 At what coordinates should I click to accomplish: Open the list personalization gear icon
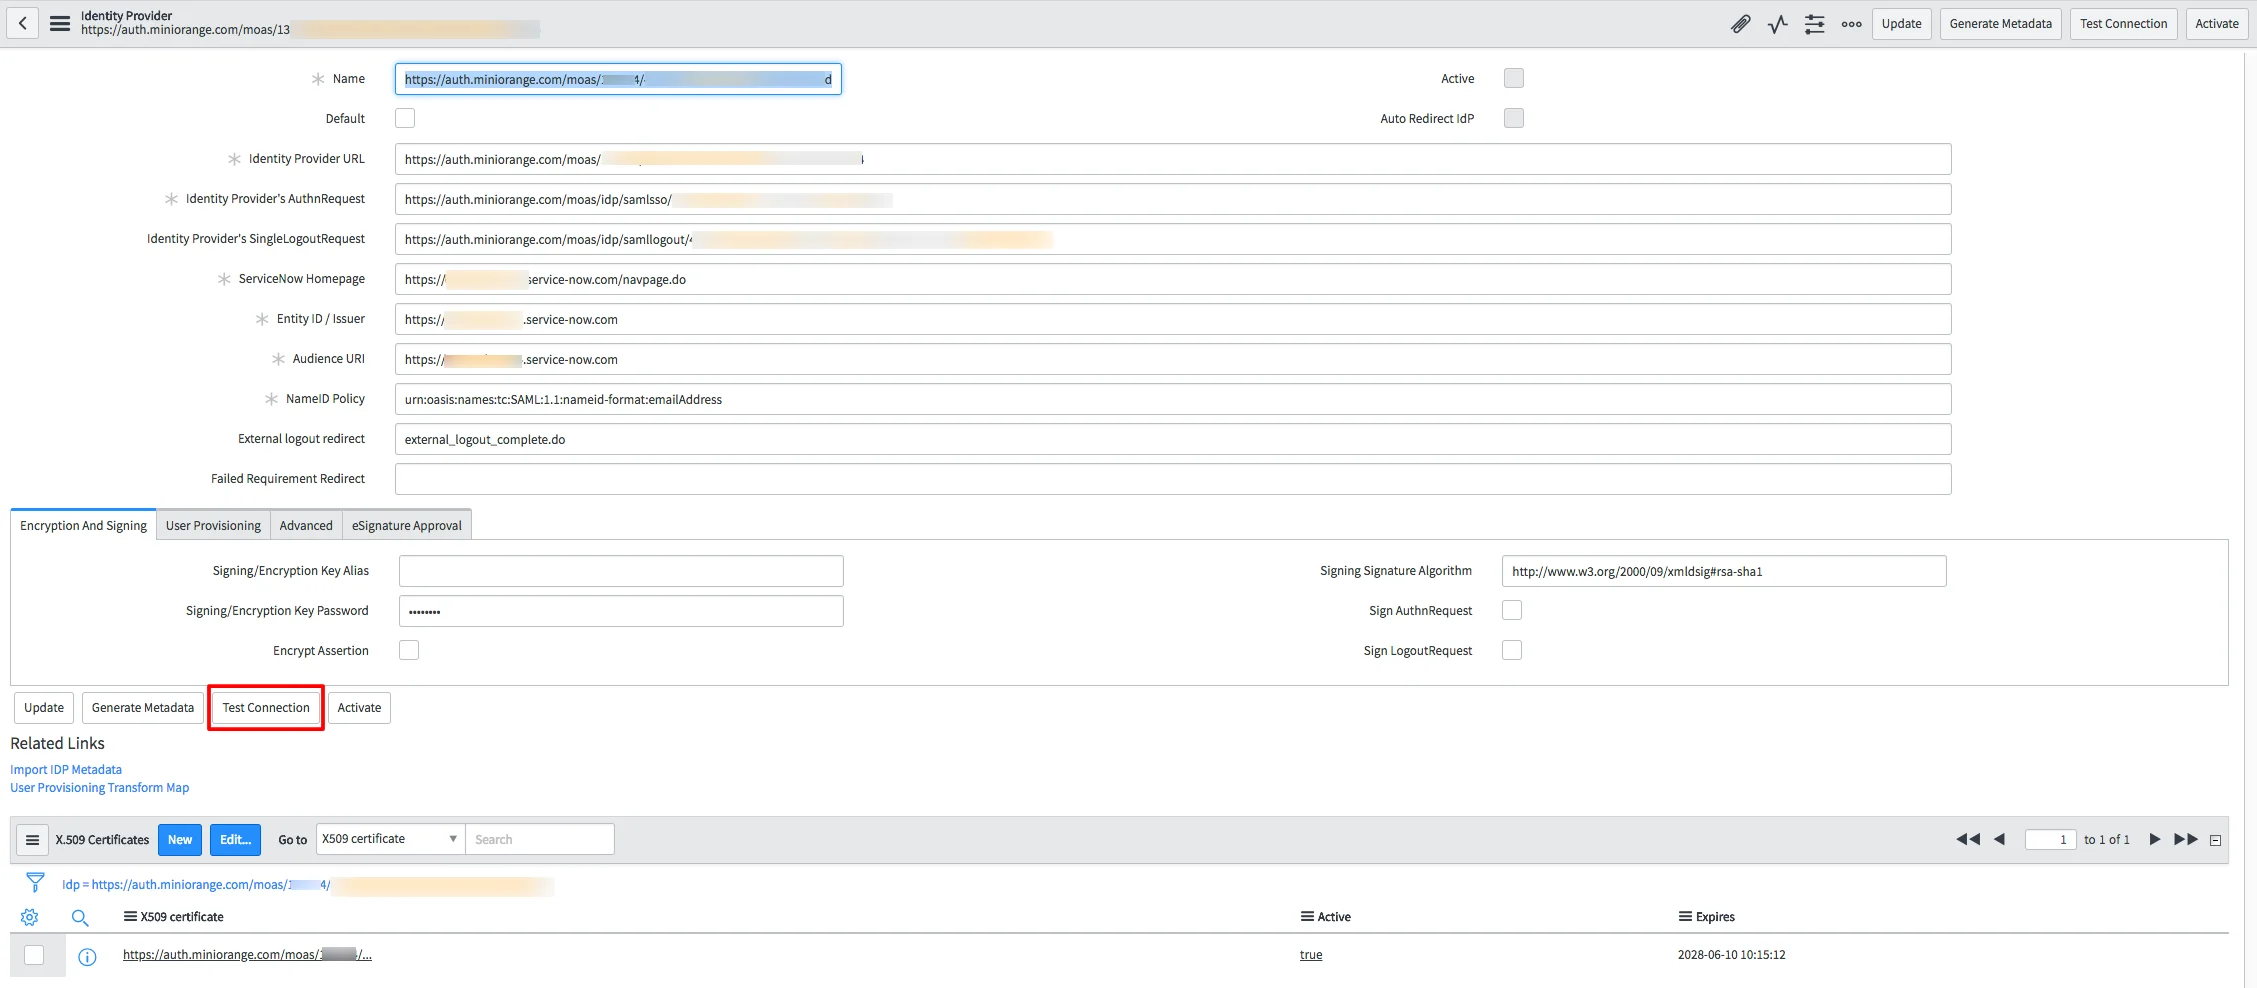click(29, 917)
